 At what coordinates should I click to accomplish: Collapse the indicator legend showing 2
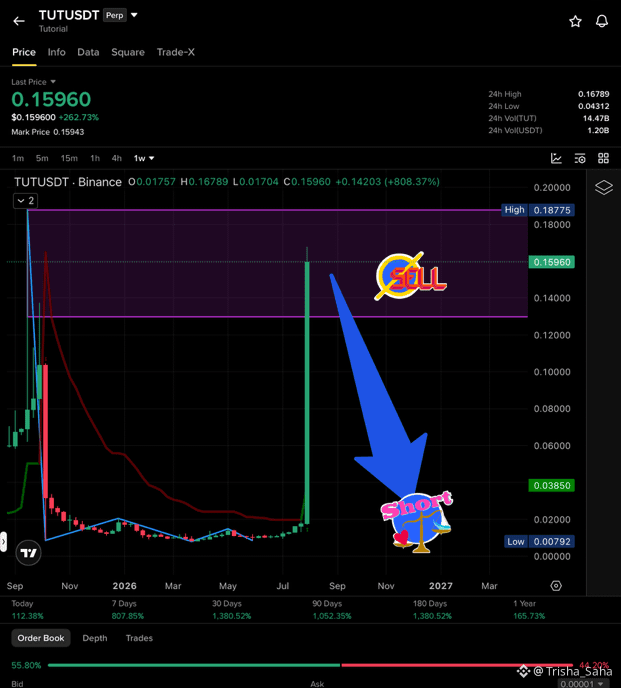(x=25, y=201)
